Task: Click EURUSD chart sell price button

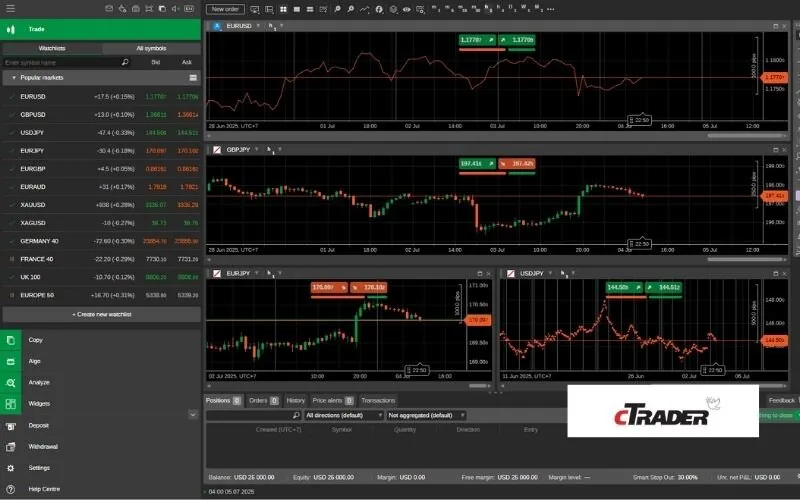Action: pos(478,40)
